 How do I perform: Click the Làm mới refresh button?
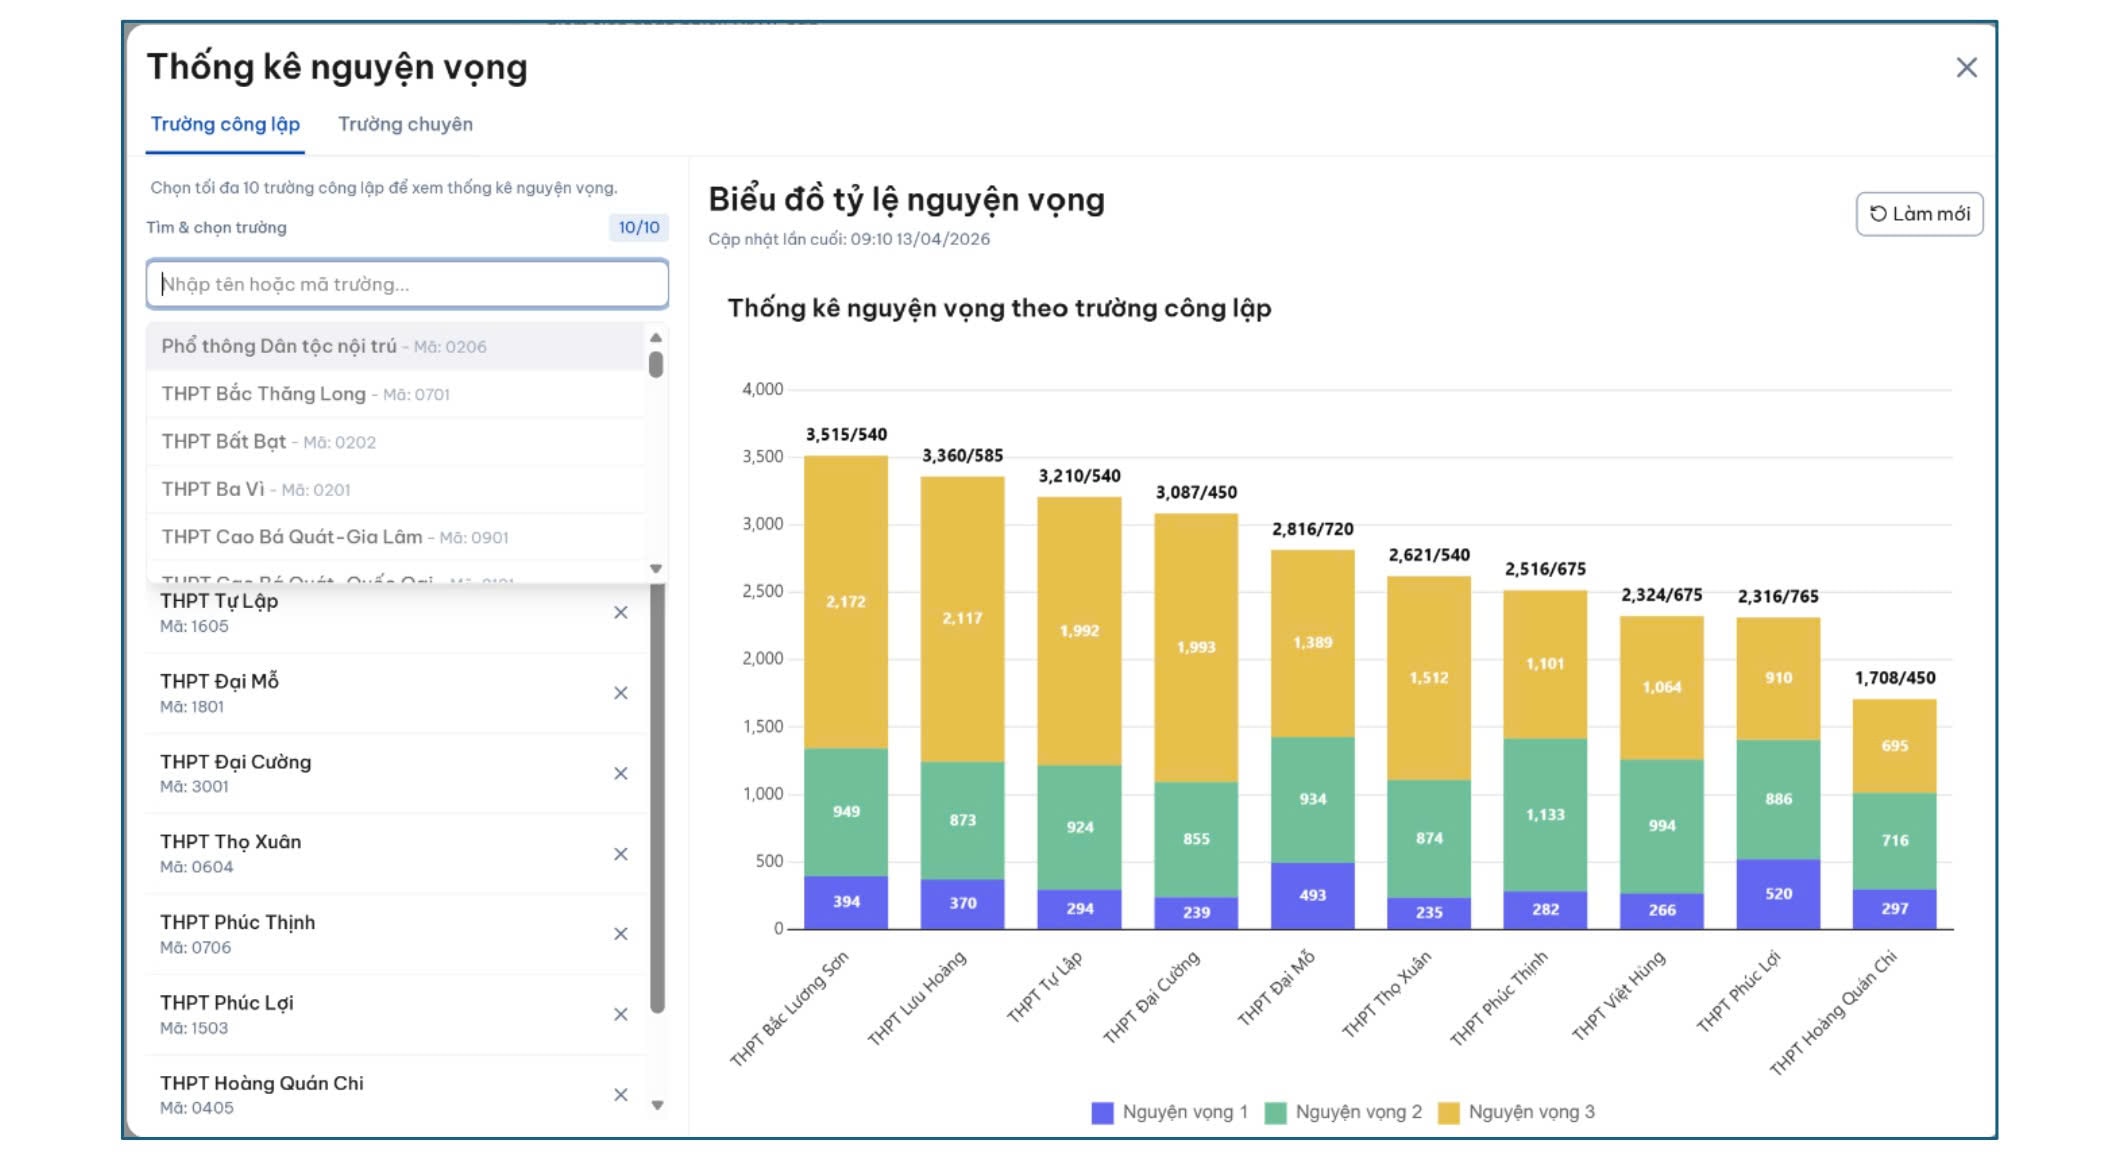[1918, 214]
